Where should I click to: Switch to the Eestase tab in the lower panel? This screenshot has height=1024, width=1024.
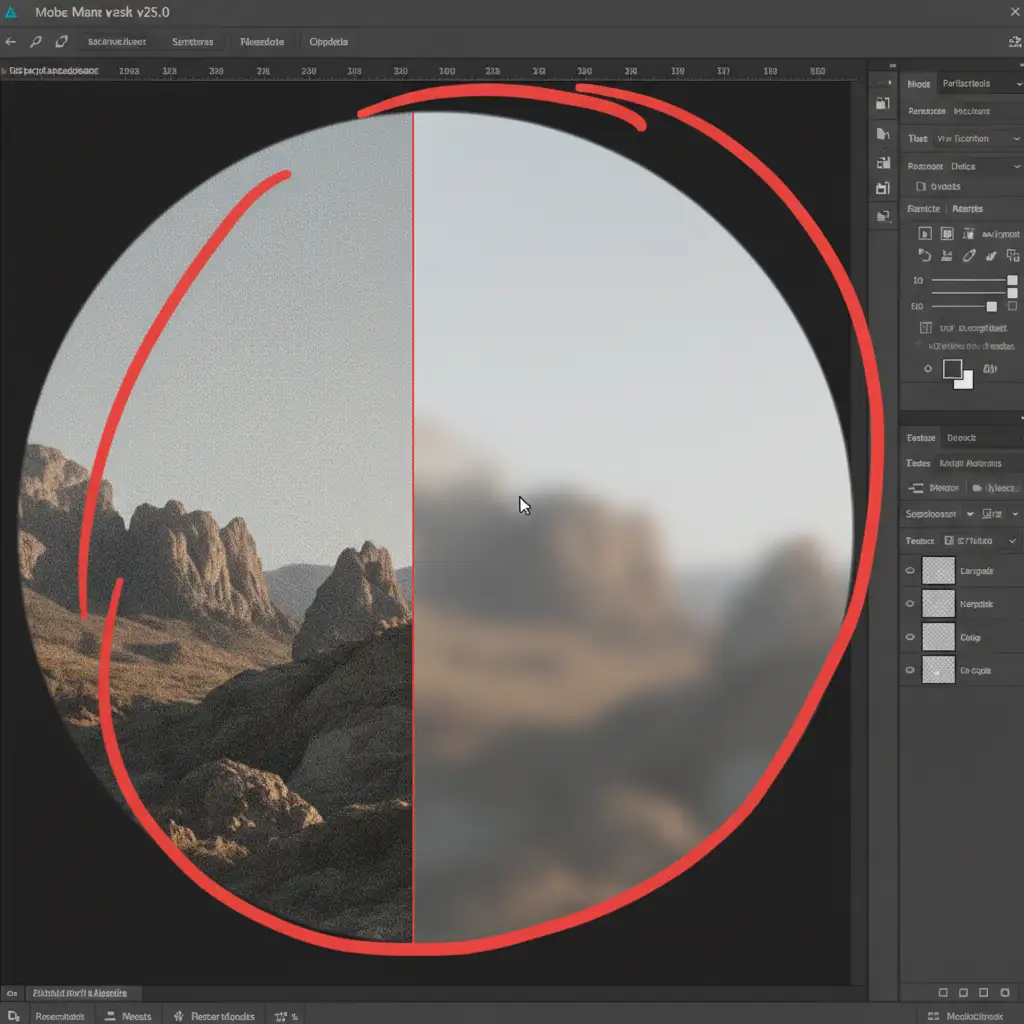921,438
